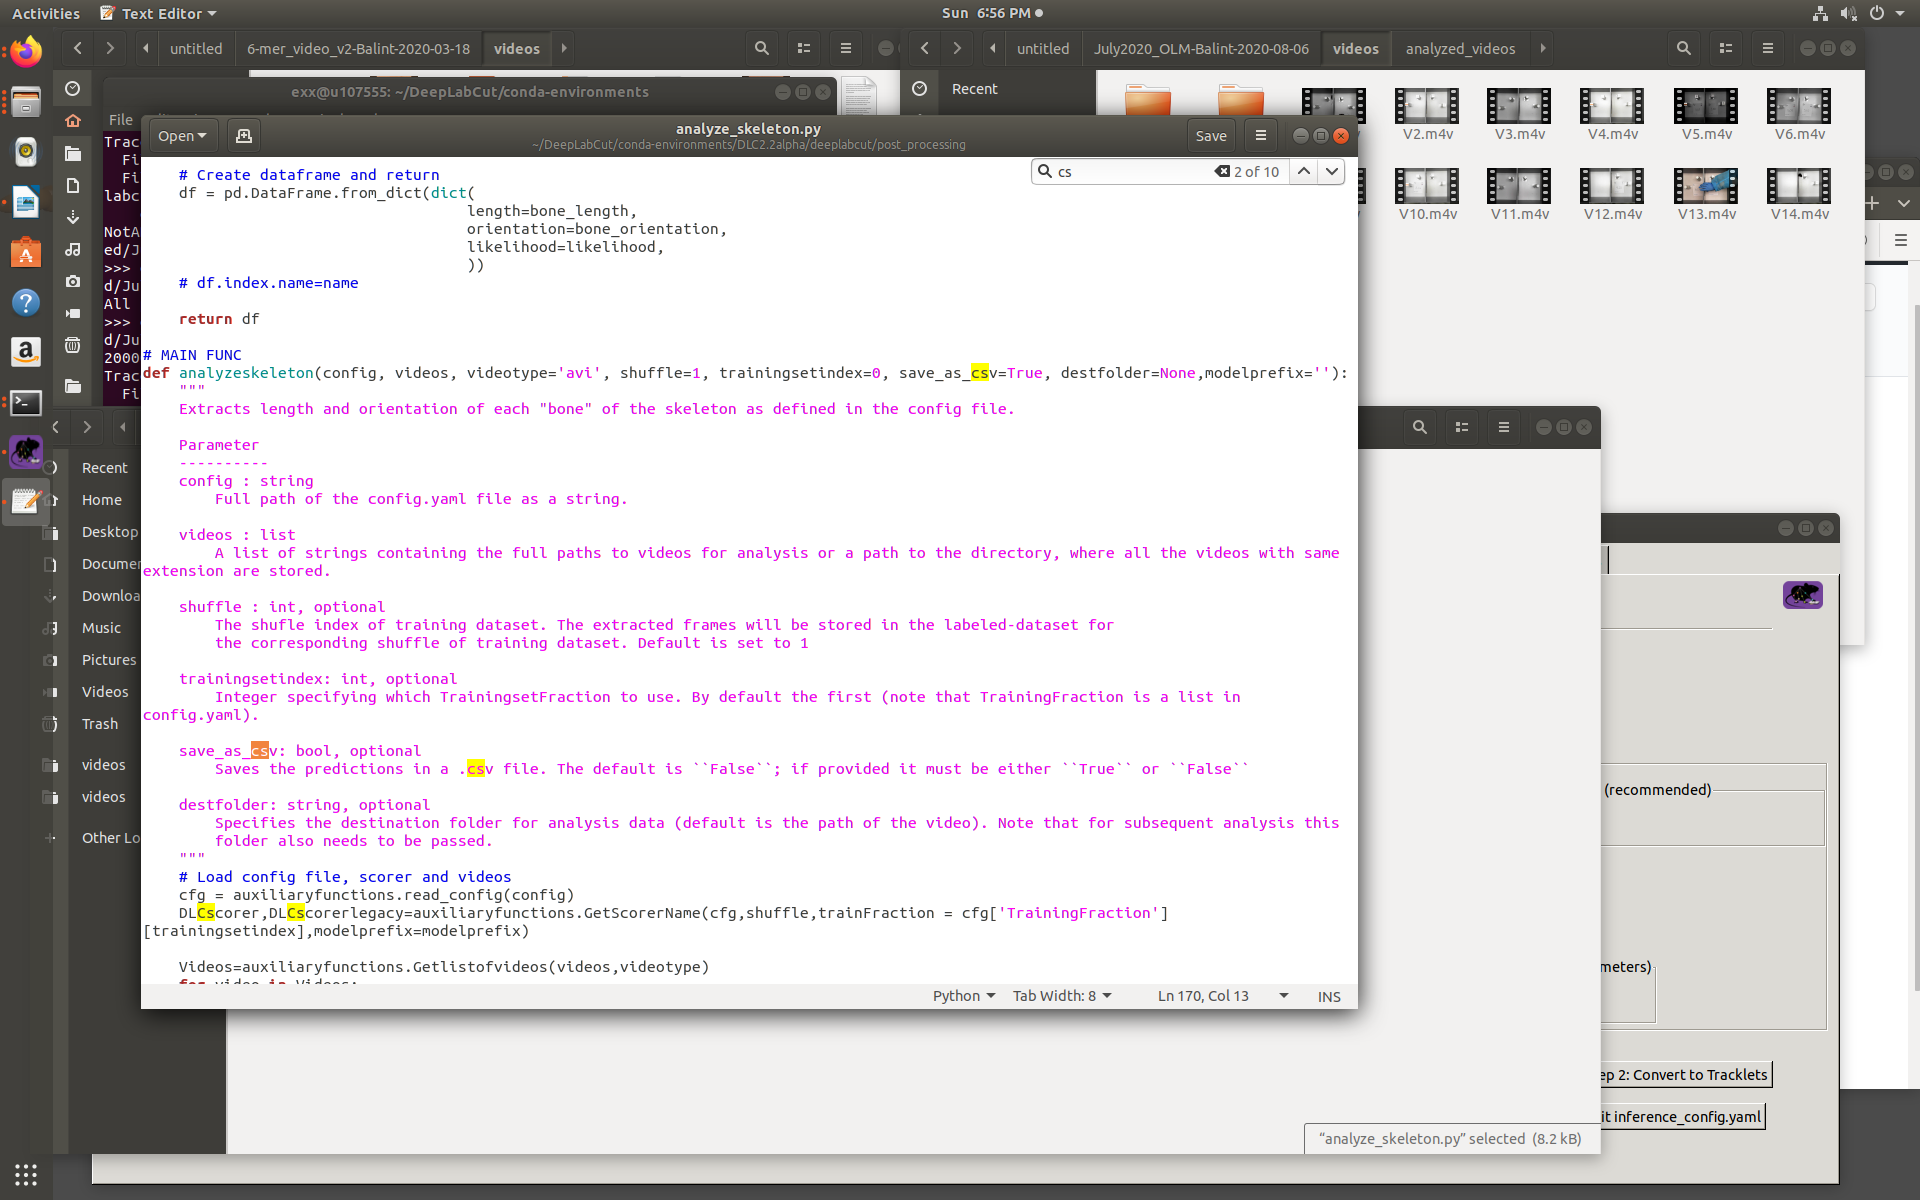Image resolution: width=1920 pixels, height=1200 pixels.
Task: Open Ubuntu Software from the dock
Action: [x=25, y=252]
